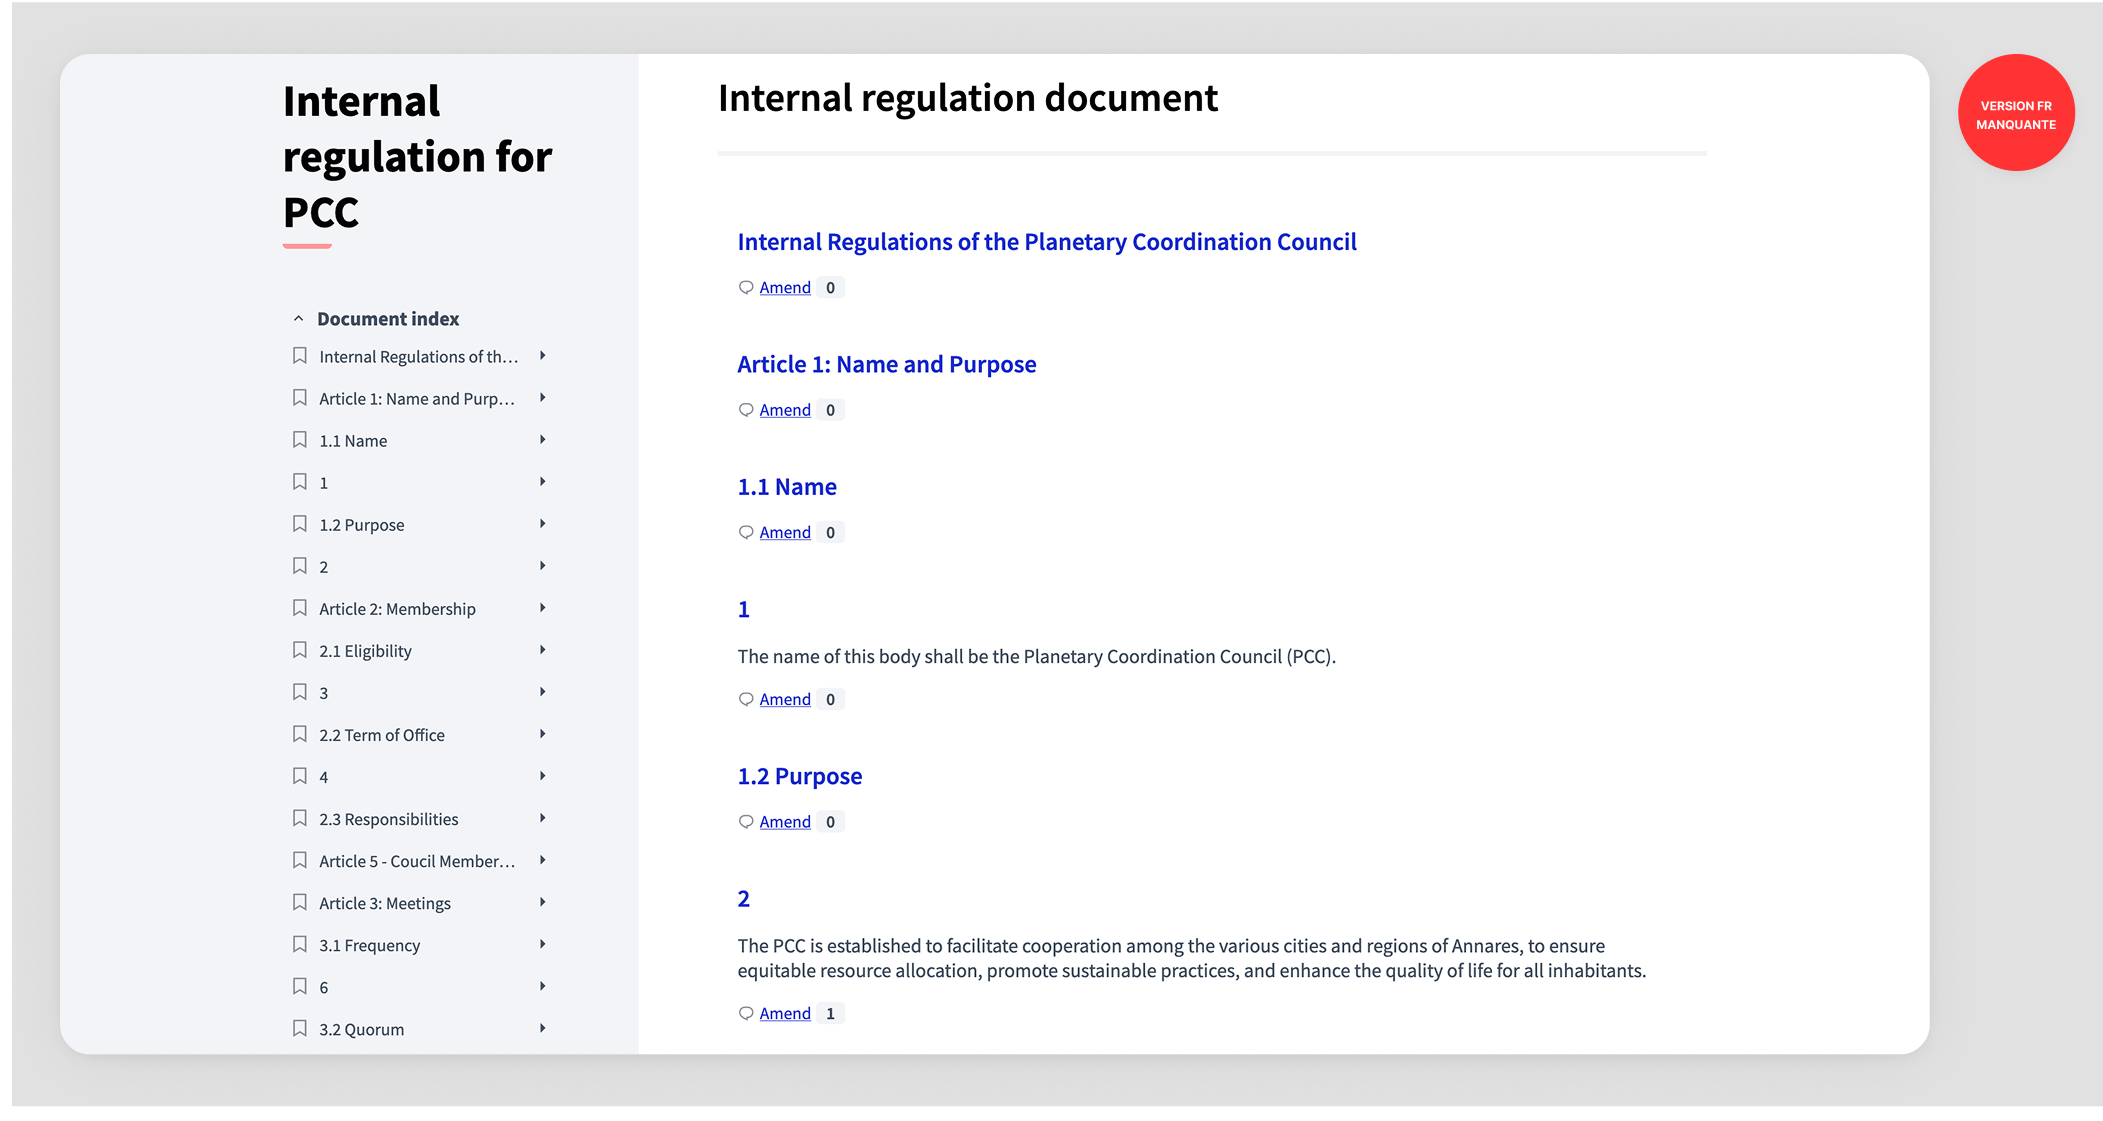
Task: Open Amend link under paragraph 2 with one amendment
Action: click(x=785, y=1014)
